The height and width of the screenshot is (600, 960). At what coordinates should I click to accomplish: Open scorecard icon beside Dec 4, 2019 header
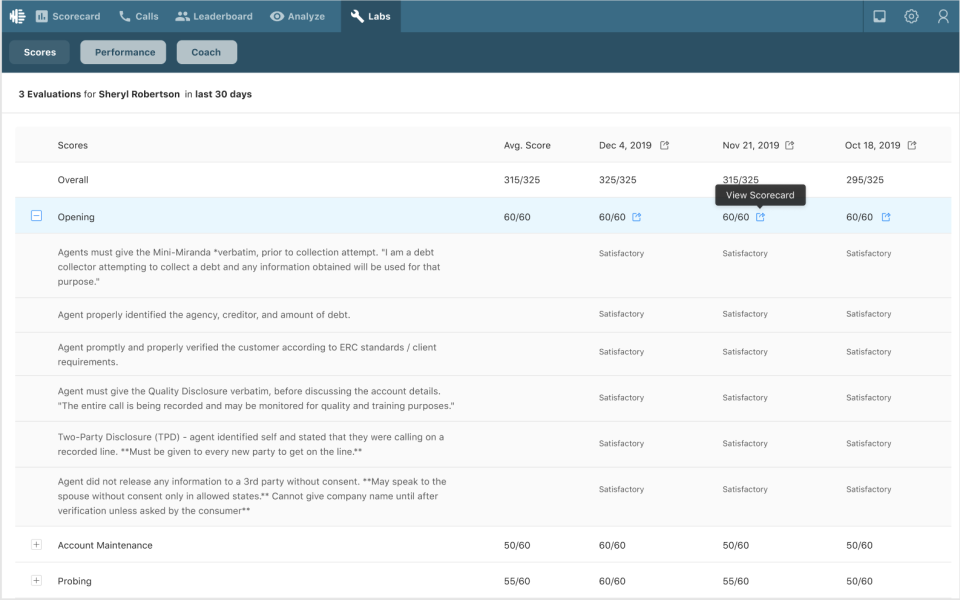664,145
